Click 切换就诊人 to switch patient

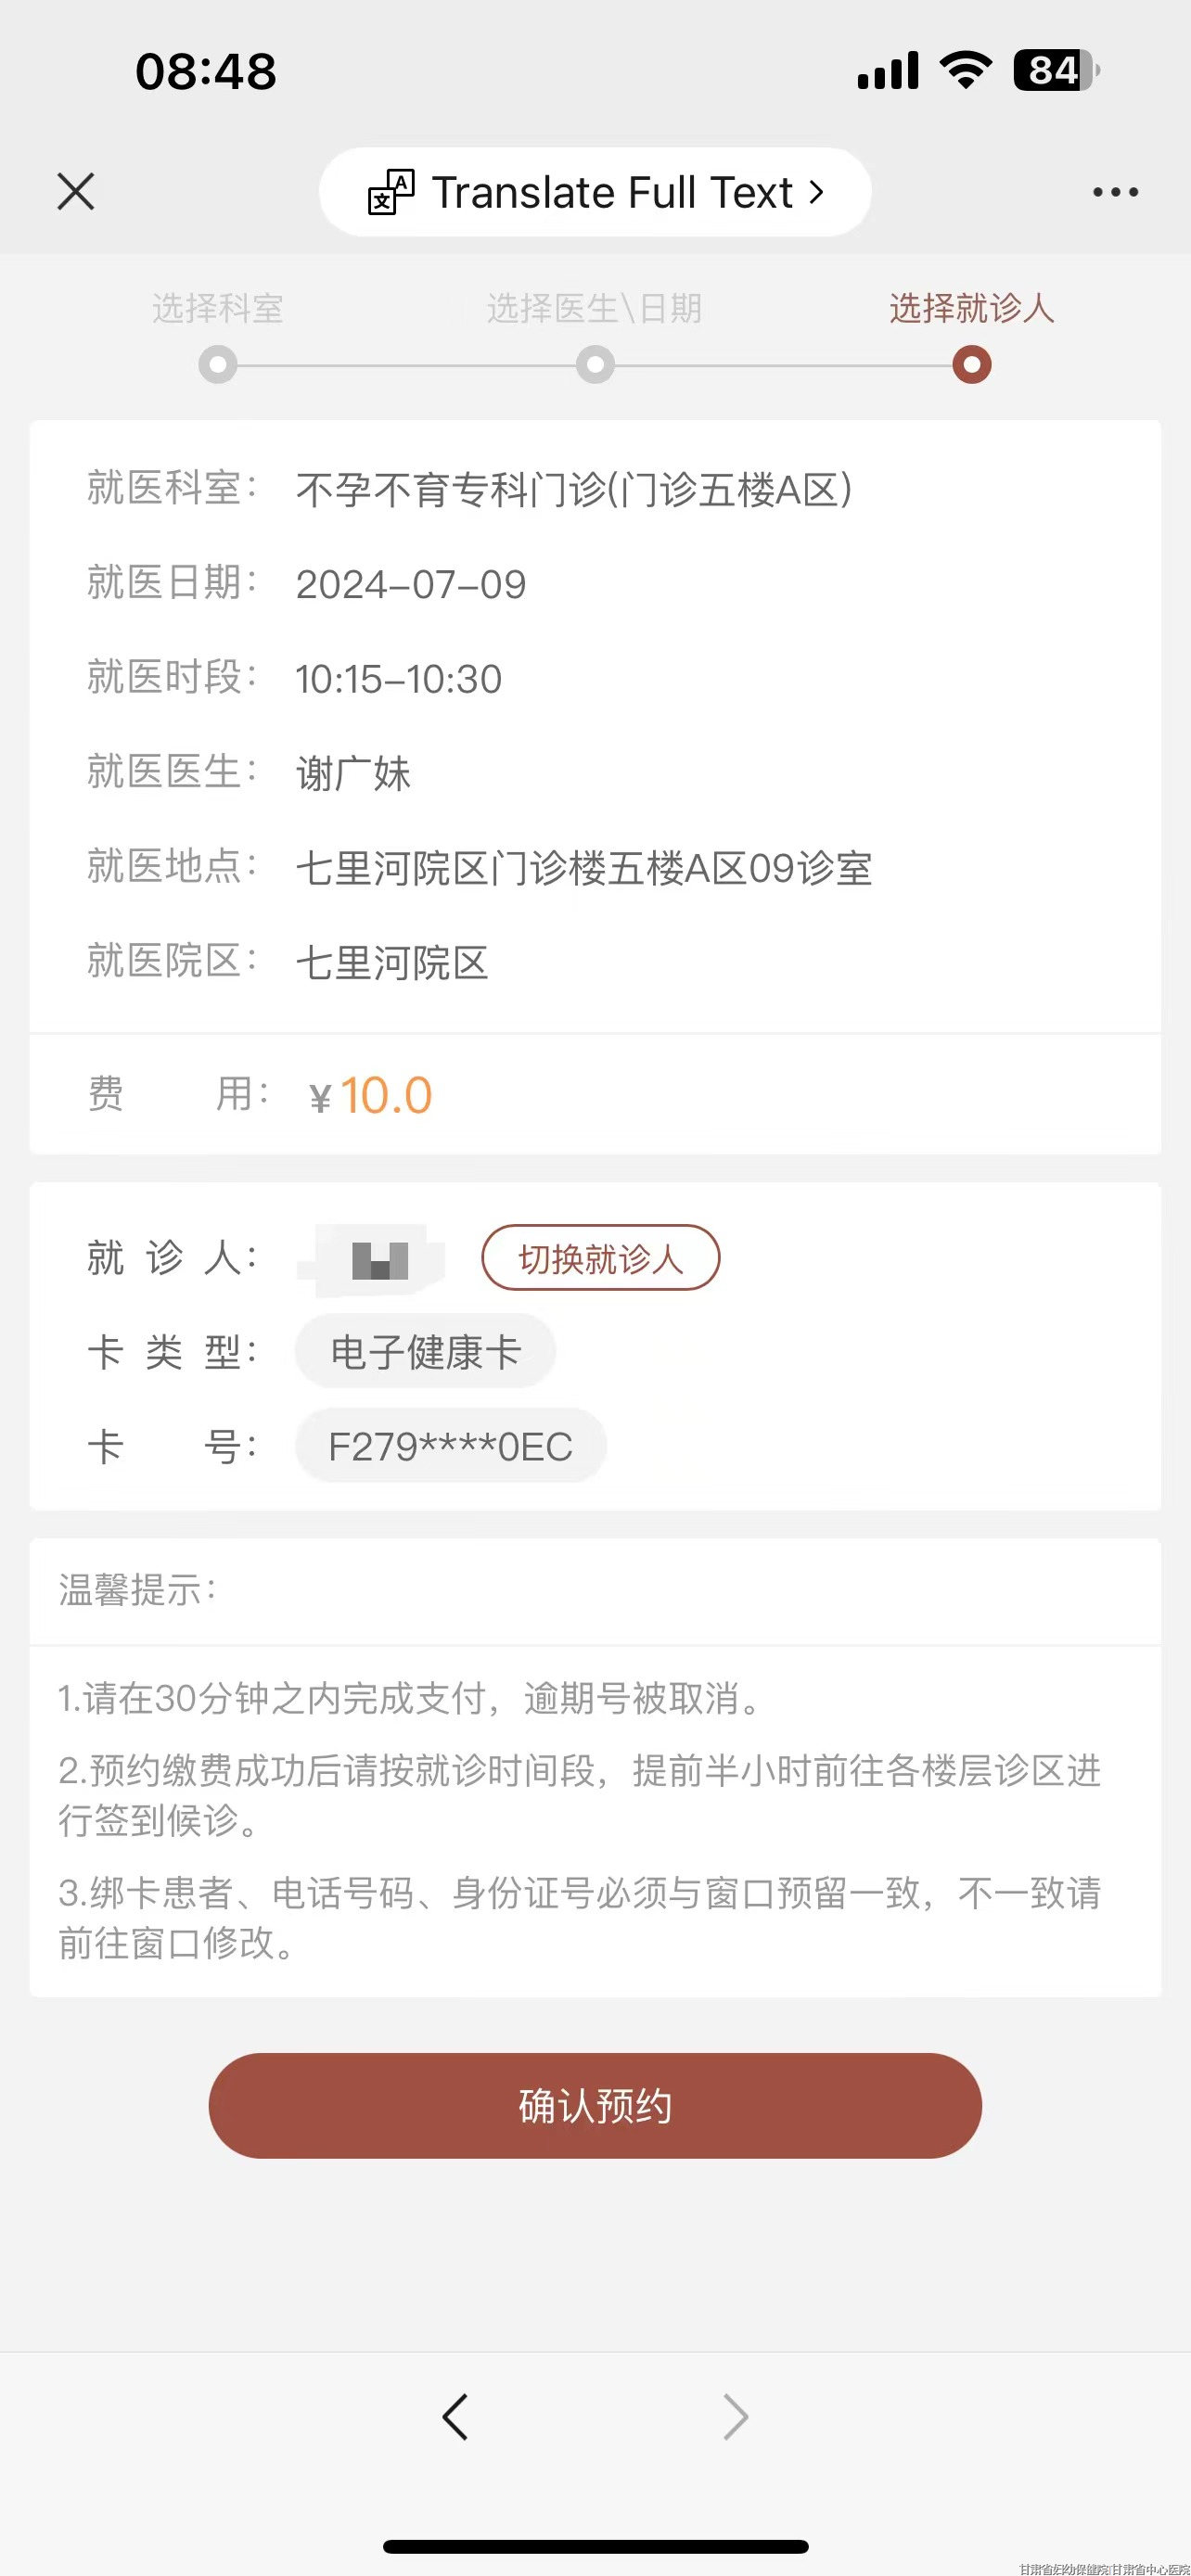coord(601,1258)
